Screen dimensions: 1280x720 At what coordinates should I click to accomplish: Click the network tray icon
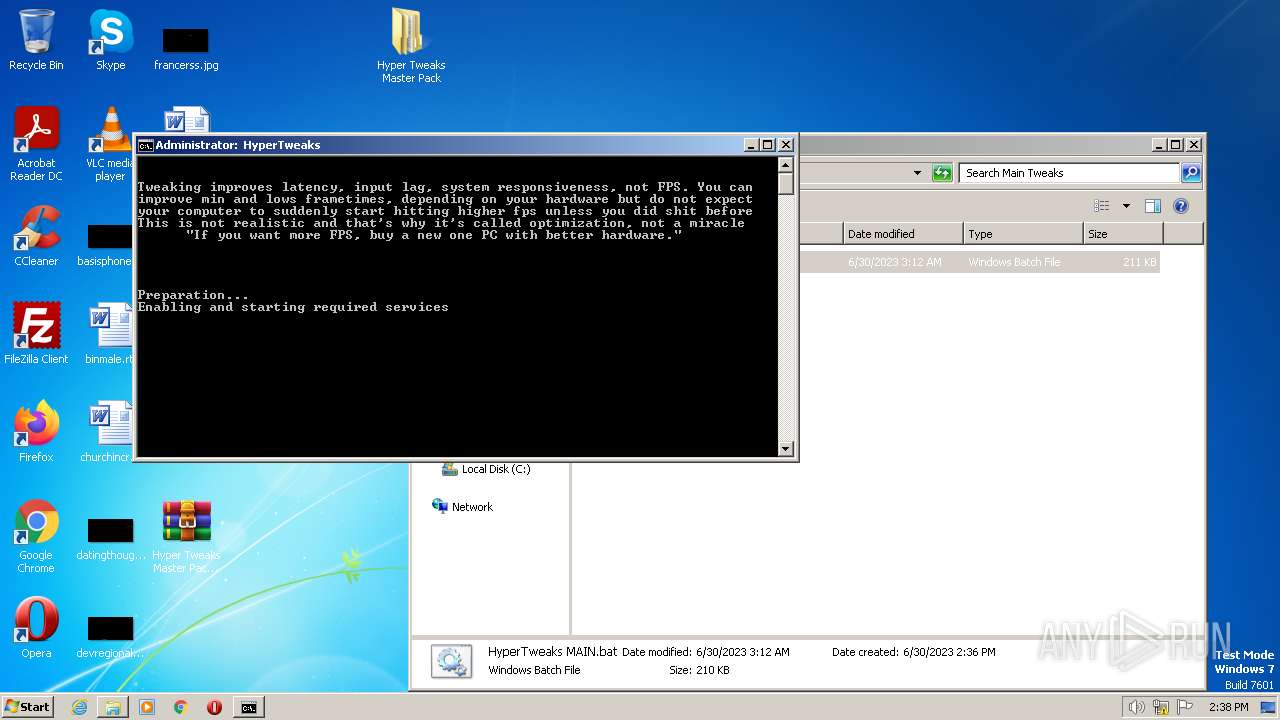click(x=1160, y=707)
